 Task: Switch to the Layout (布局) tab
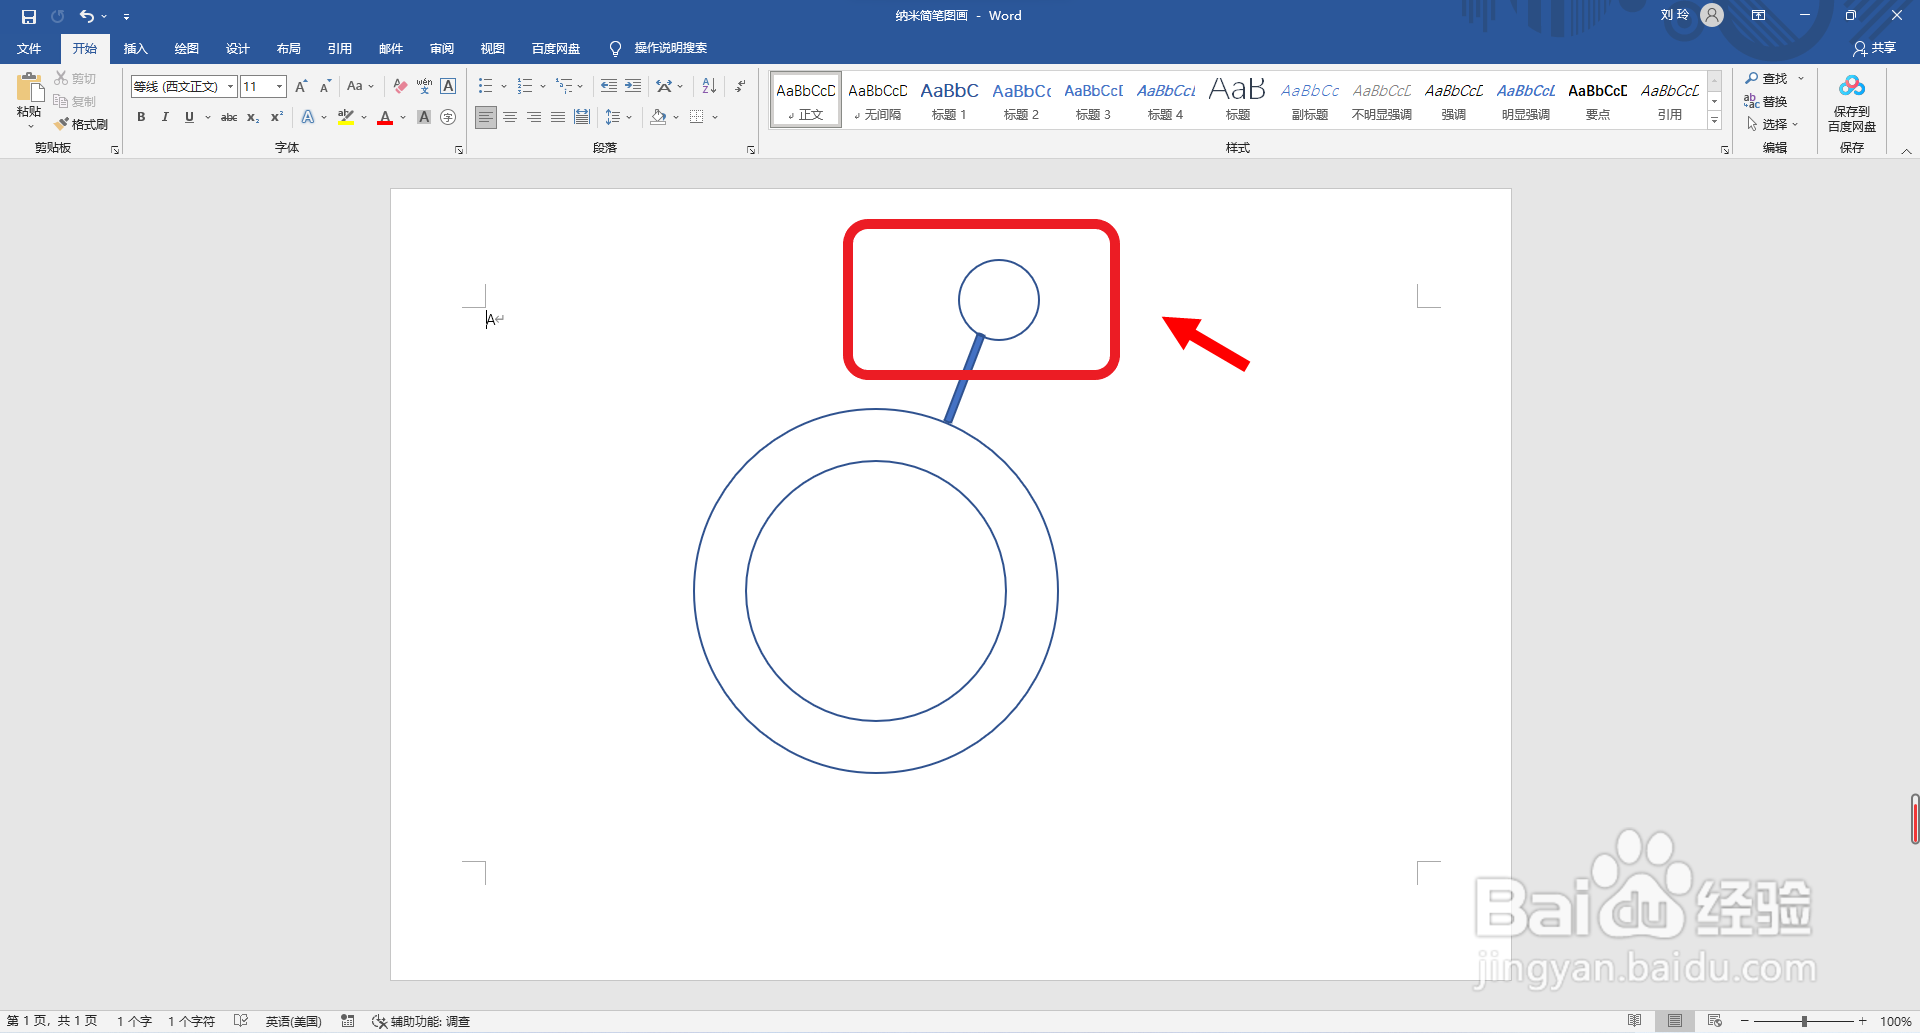[289, 48]
